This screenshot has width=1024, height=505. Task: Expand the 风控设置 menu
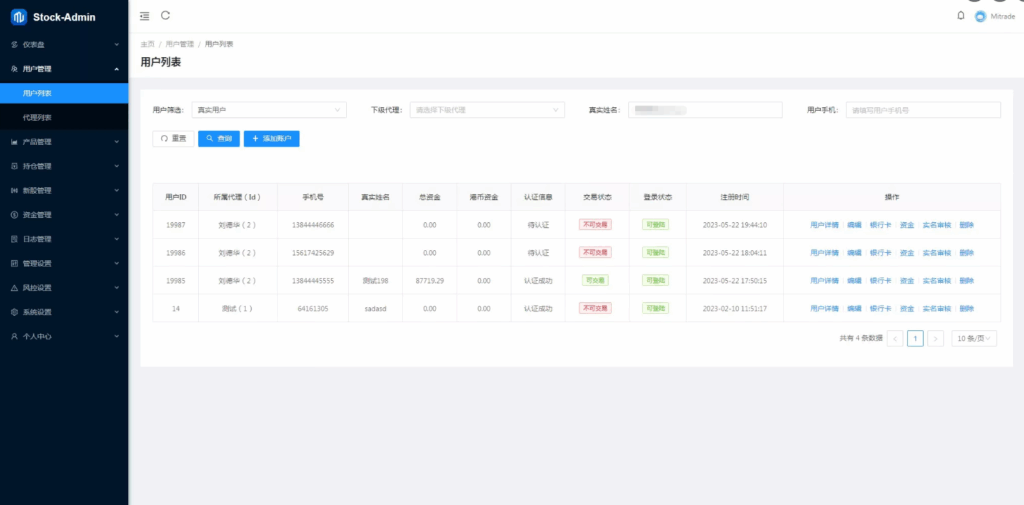(64, 287)
